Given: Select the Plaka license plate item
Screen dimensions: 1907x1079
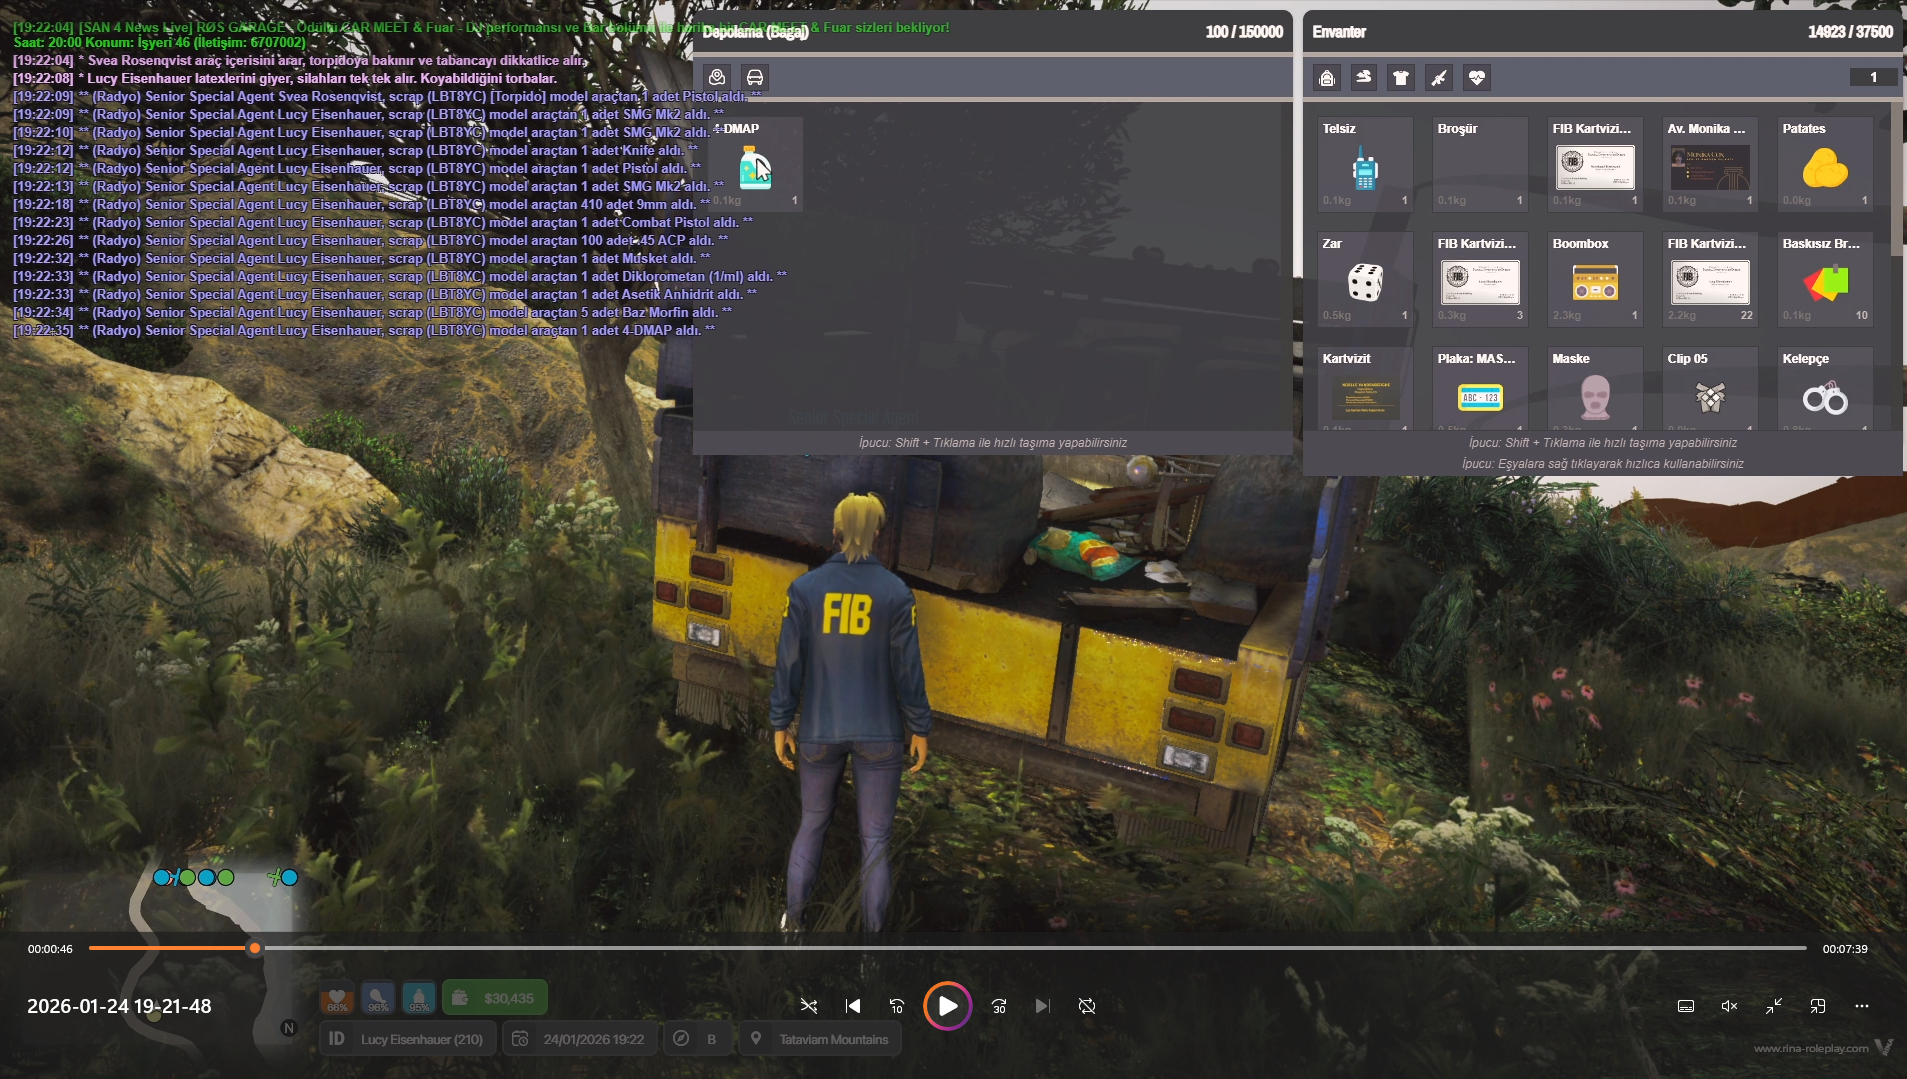Looking at the screenshot, I should click(x=1480, y=389).
